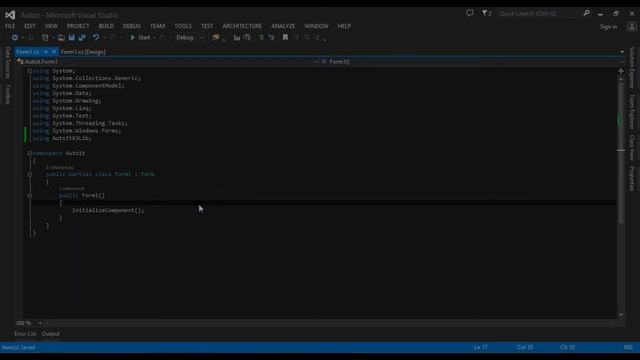This screenshot has height=360, width=640.
Task: Open the feedback speech bubble icon
Action: point(470,13)
